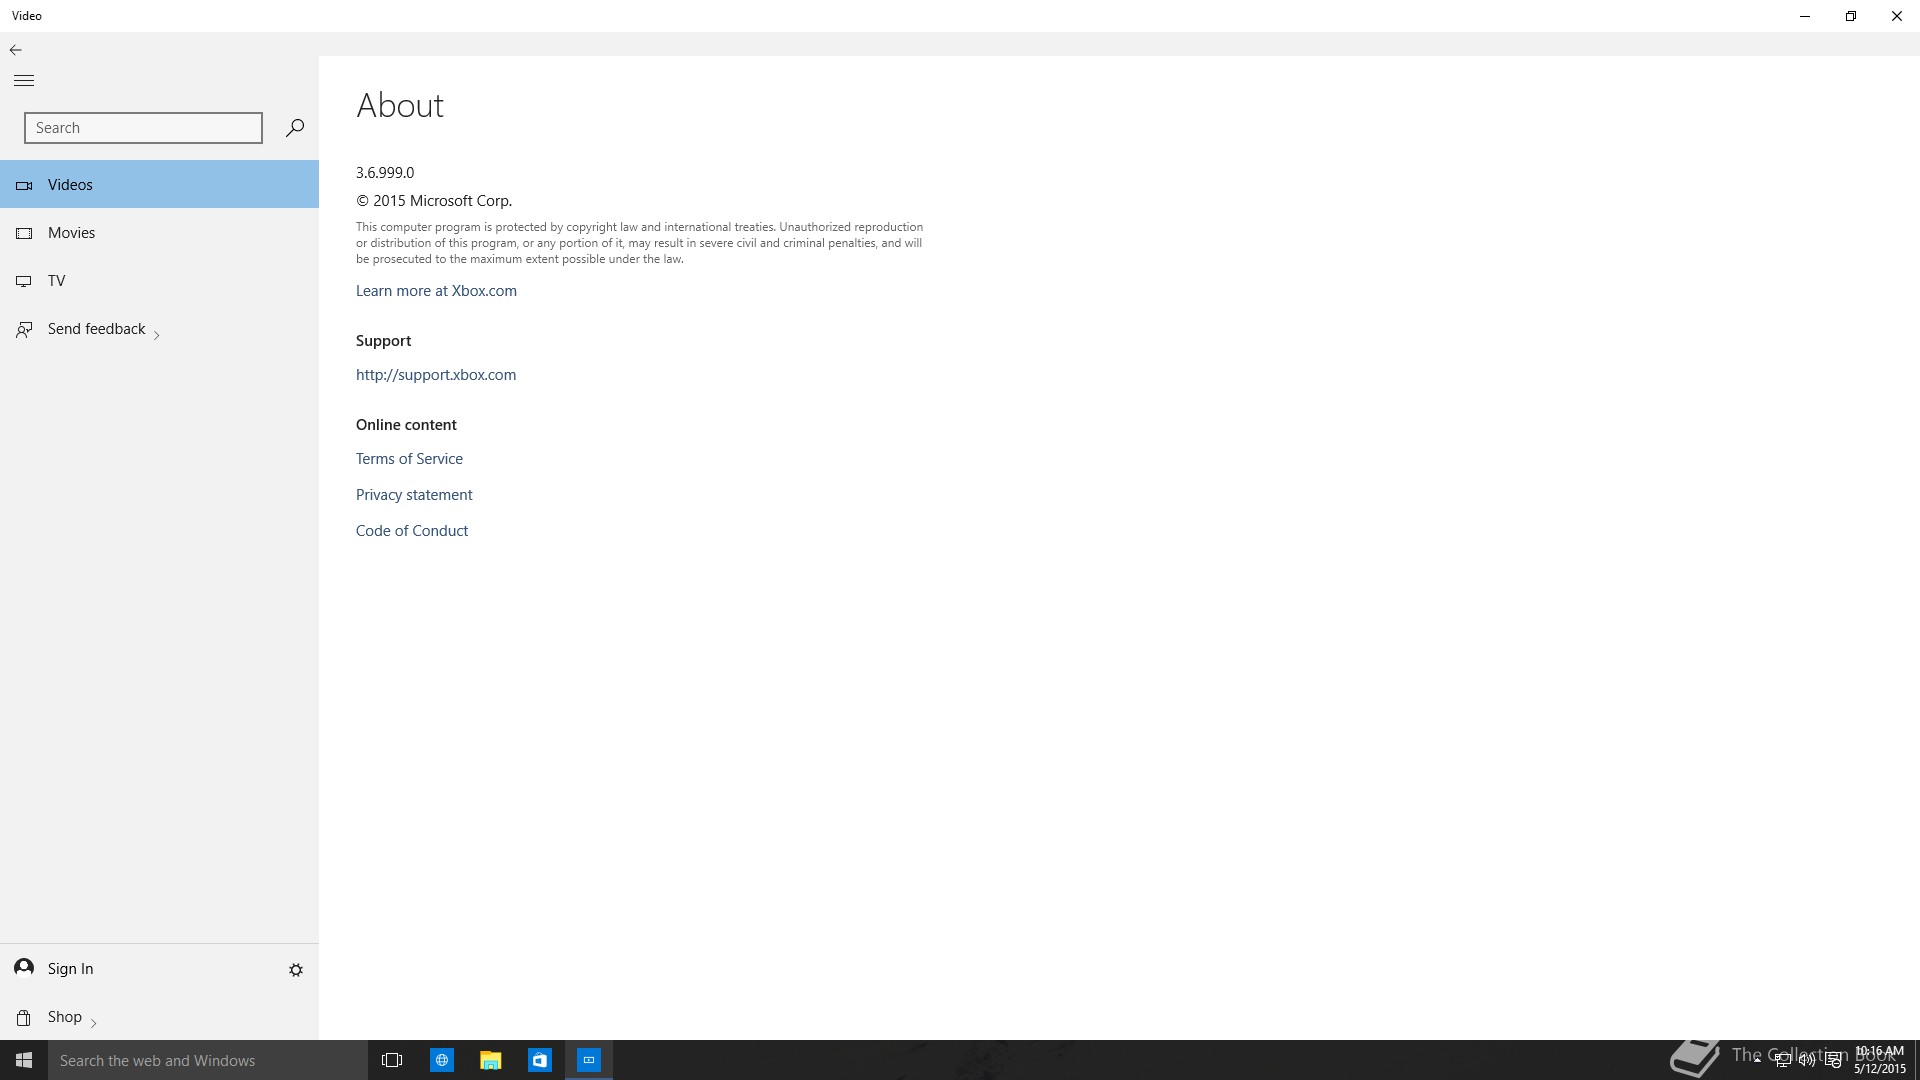Image resolution: width=1920 pixels, height=1080 pixels.
Task: Click the Videos camera icon
Action: click(x=24, y=185)
